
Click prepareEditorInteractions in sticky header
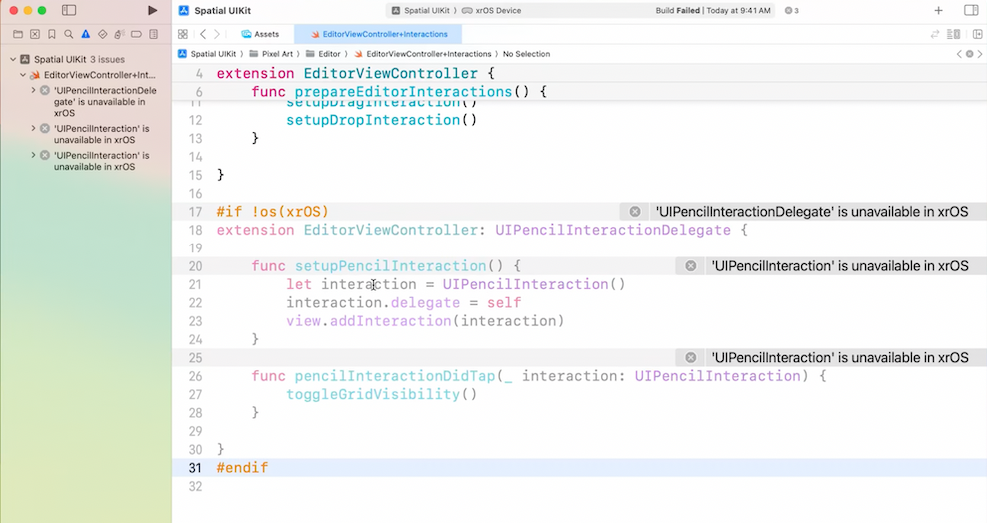(403, 92)
